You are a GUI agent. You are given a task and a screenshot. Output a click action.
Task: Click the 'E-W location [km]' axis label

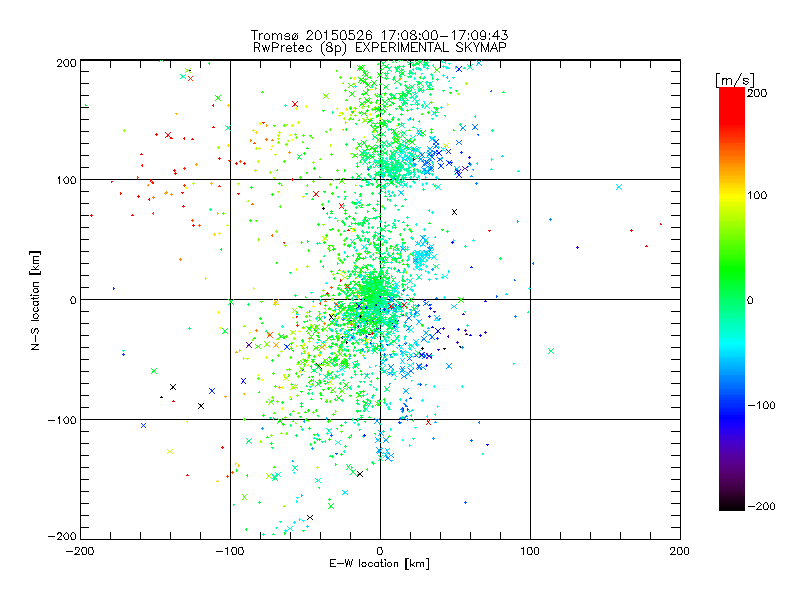click(379, 564)
